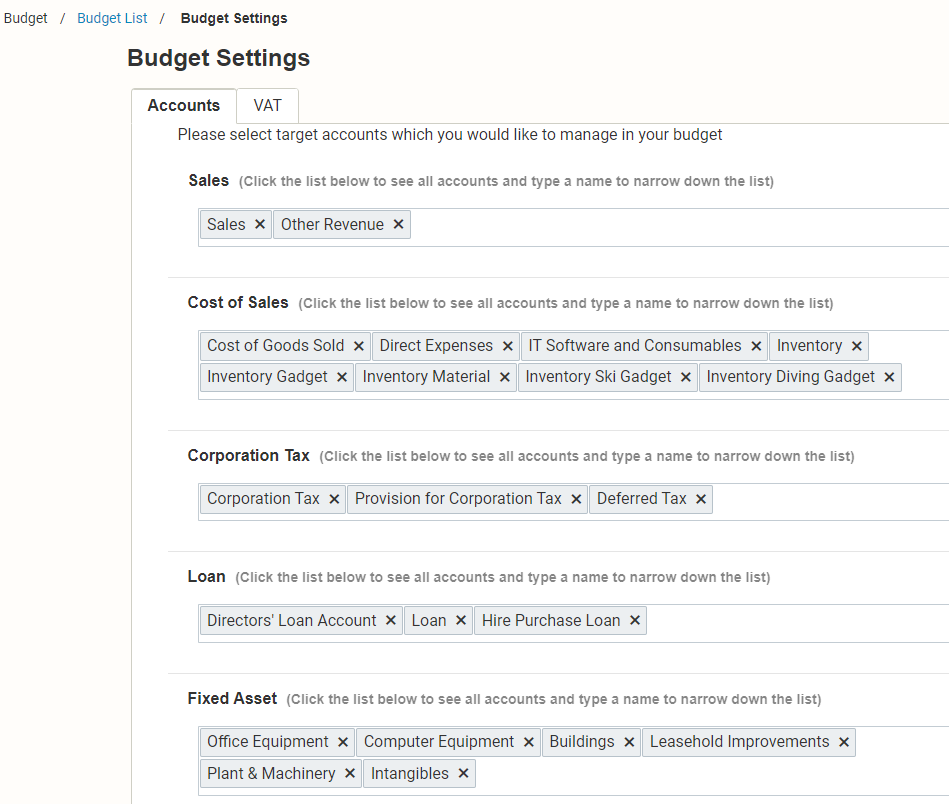Open the Corporation Tax accounts list
Screen dimensions: 949x804
click(829, 502)
